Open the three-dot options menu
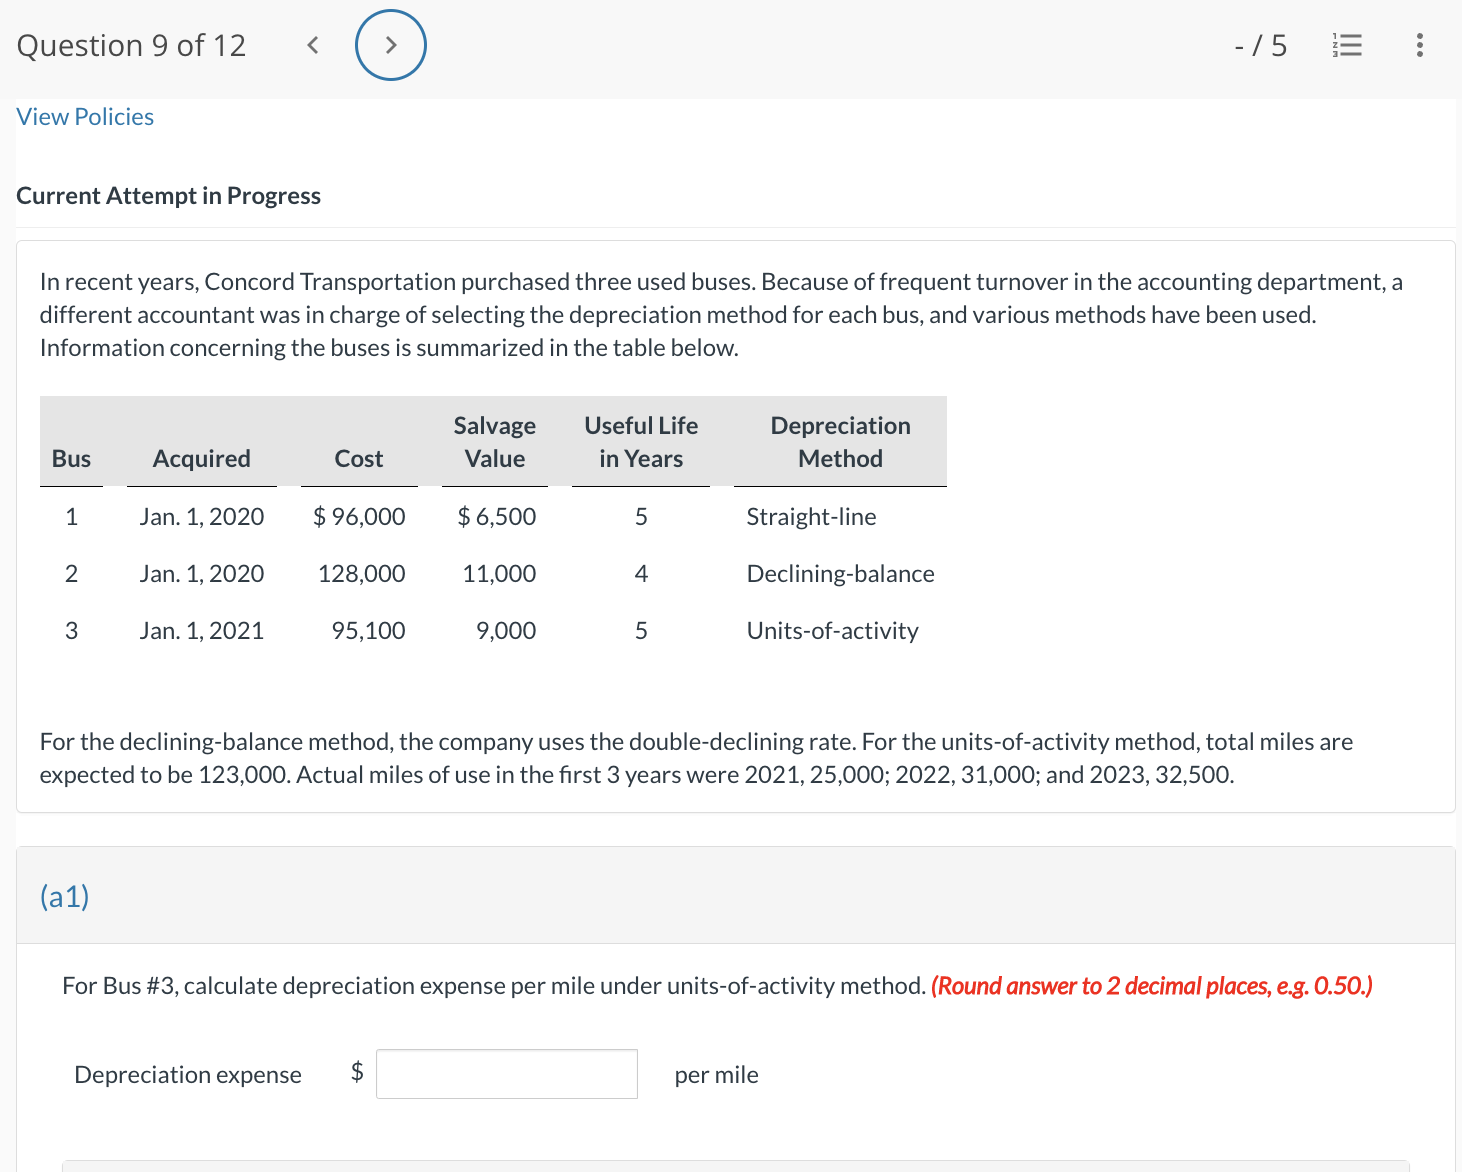Screen dimensions: 1462x1172 [x=1419, y=45]
